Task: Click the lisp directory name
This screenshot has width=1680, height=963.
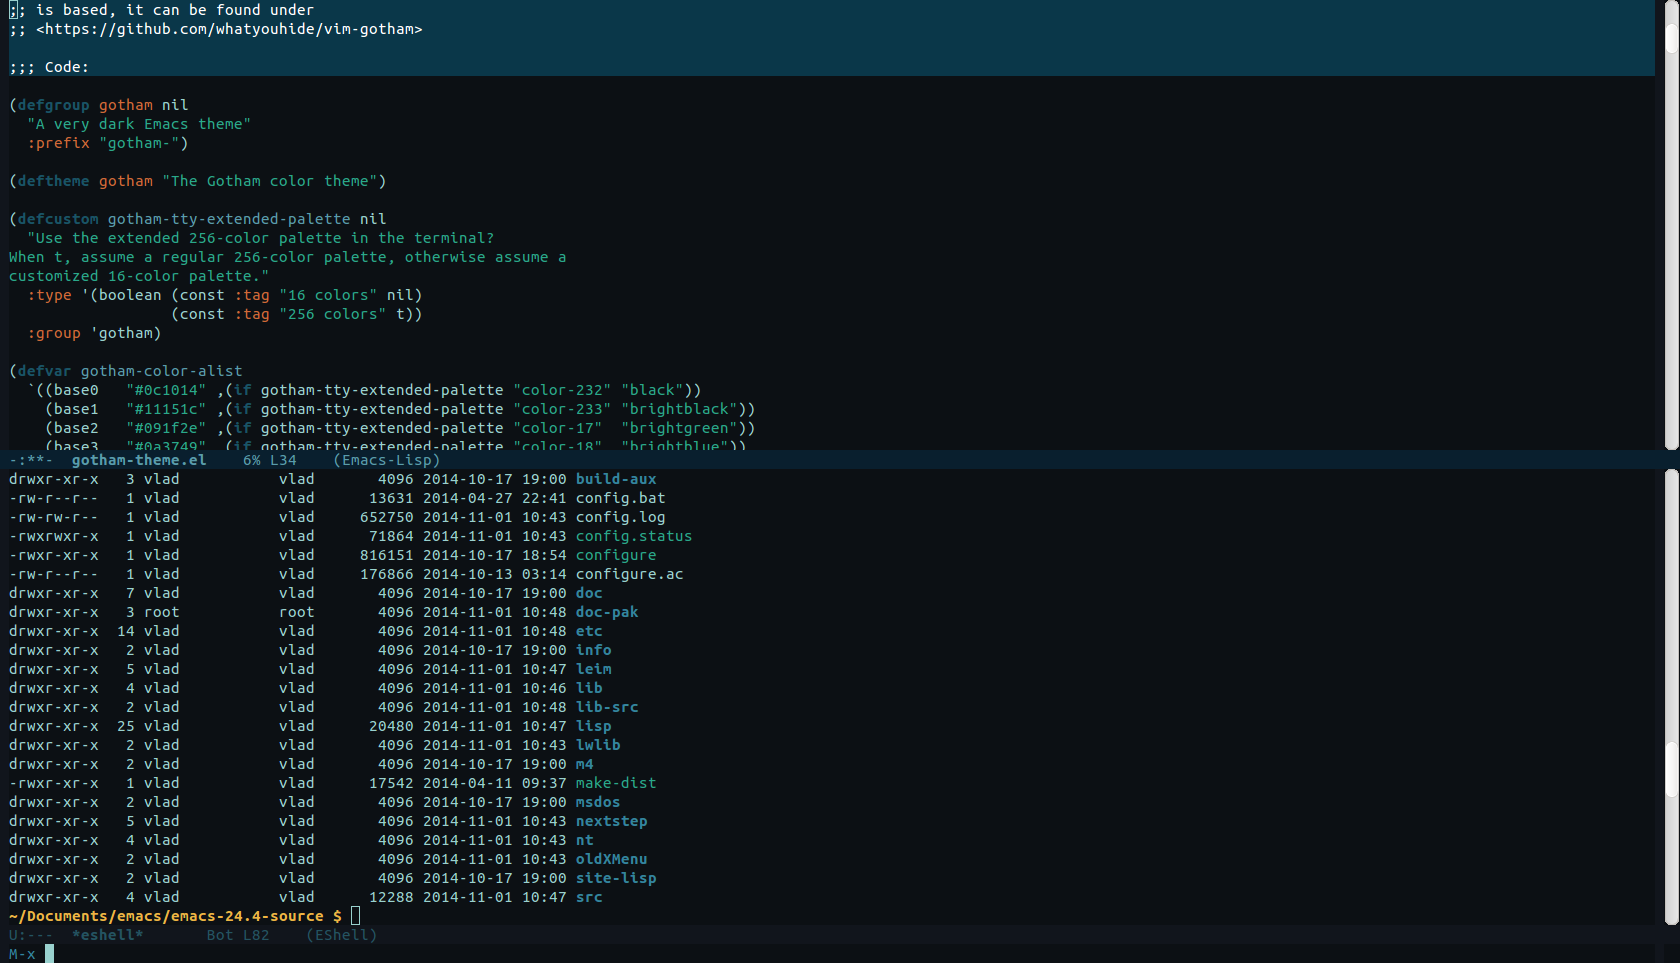Action: [x=593, y=726]
